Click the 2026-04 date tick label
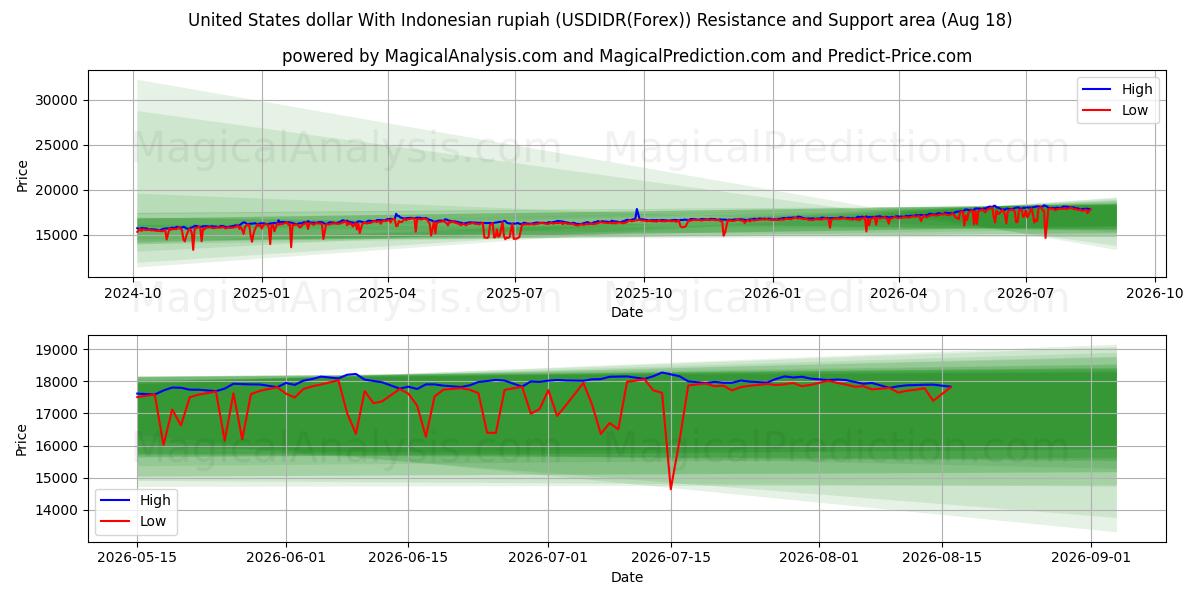The height and width of the screenshot is (600, 1200). [898, 295]
